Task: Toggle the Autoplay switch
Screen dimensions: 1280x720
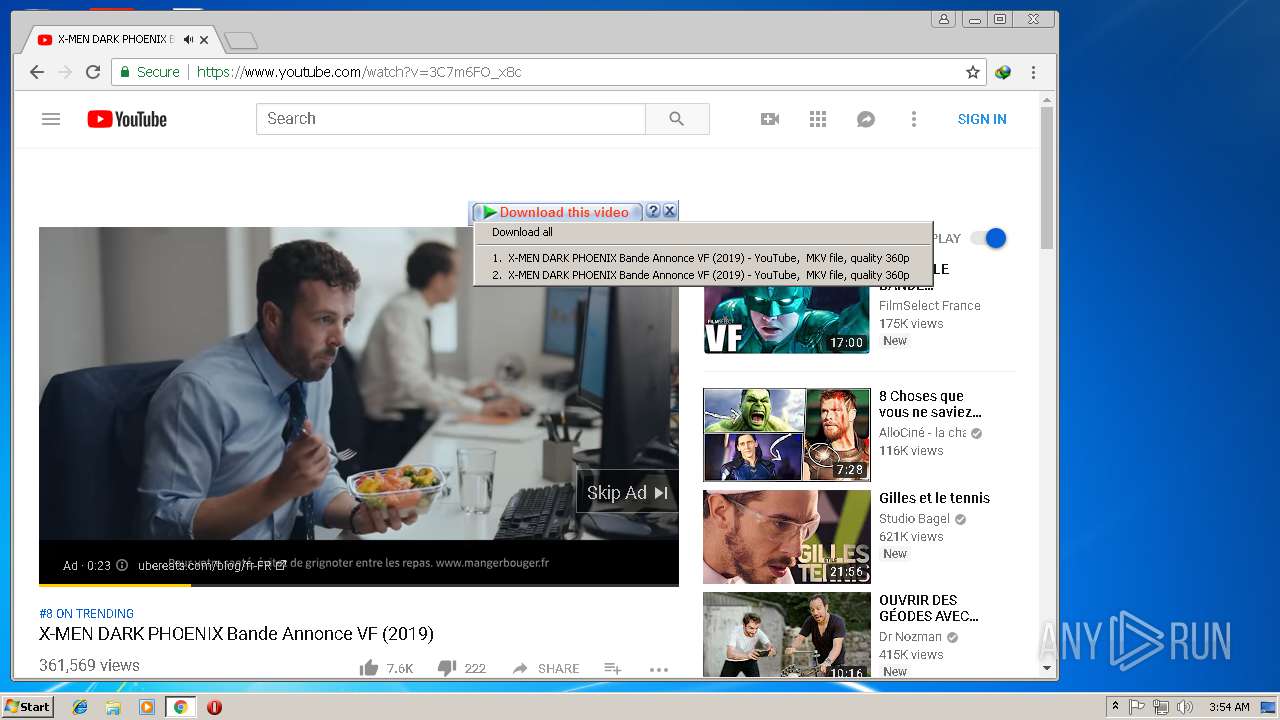Action: tap(988, 238)
